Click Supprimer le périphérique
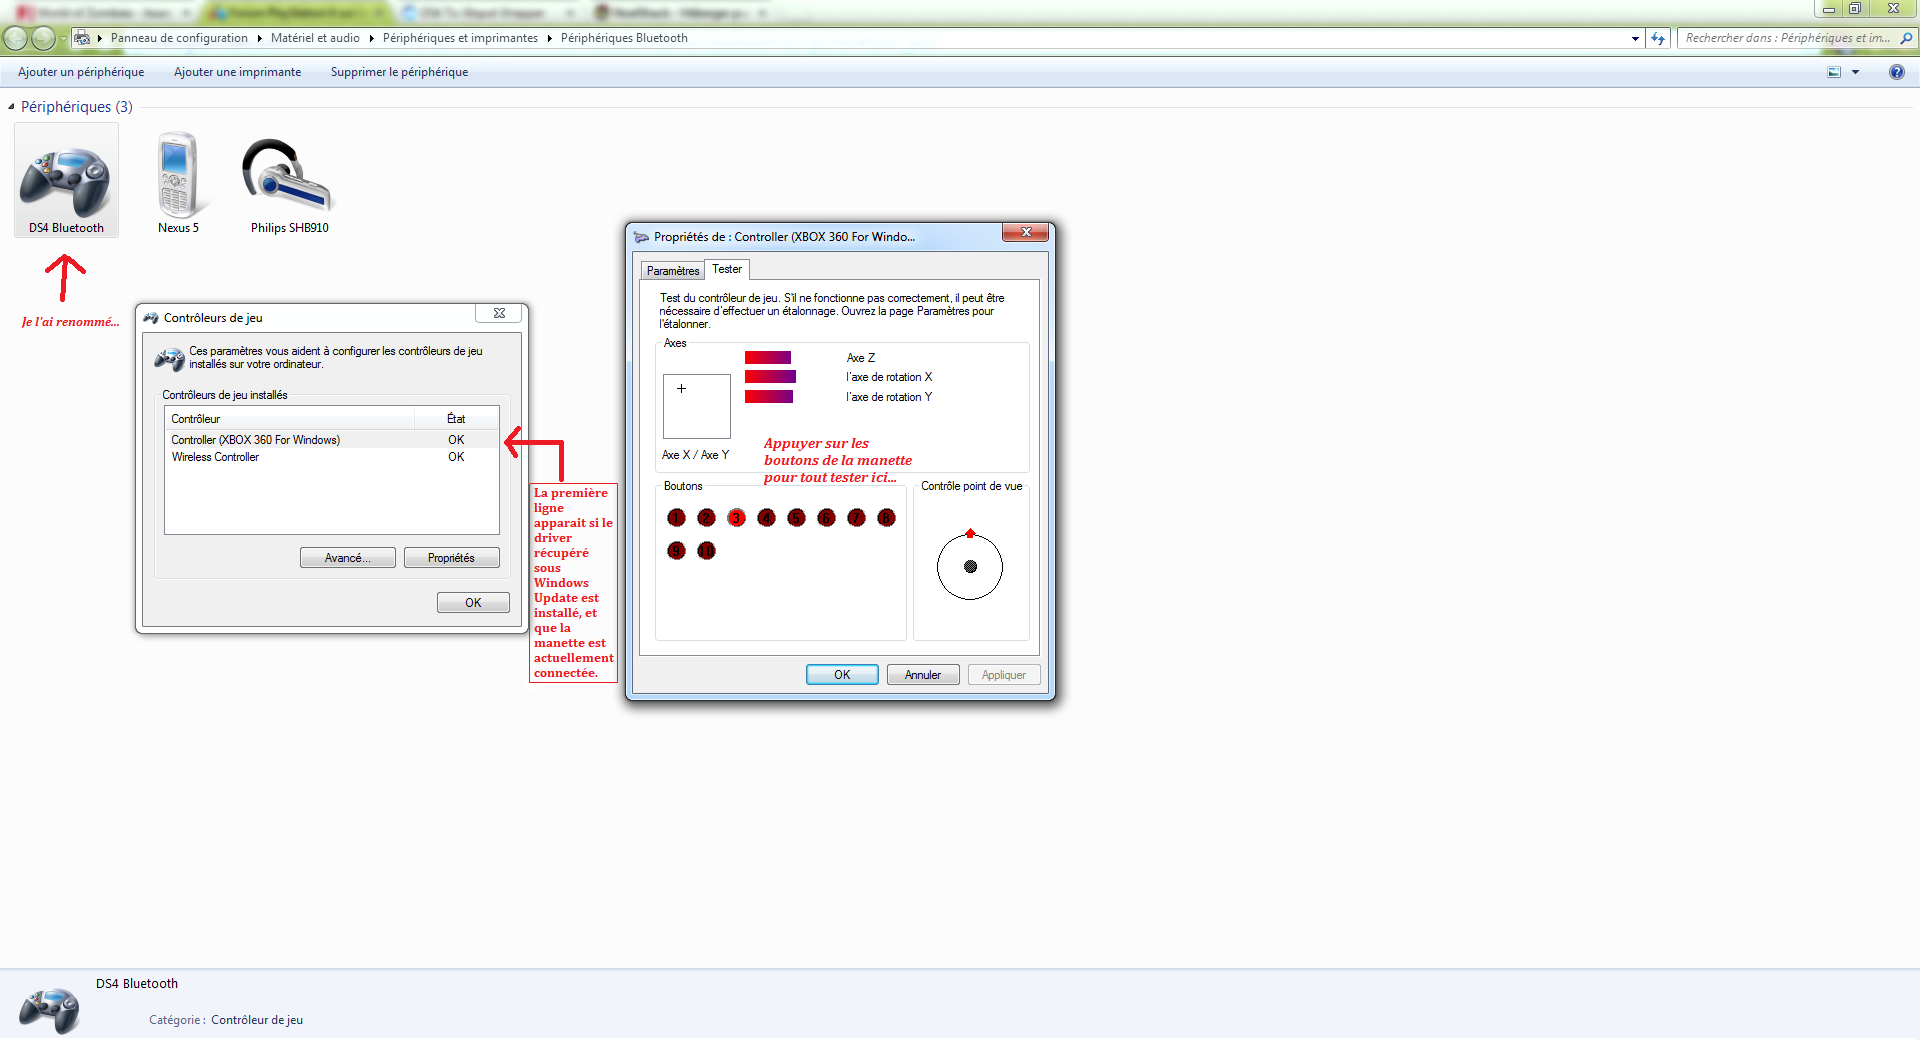 coord(399,72)
